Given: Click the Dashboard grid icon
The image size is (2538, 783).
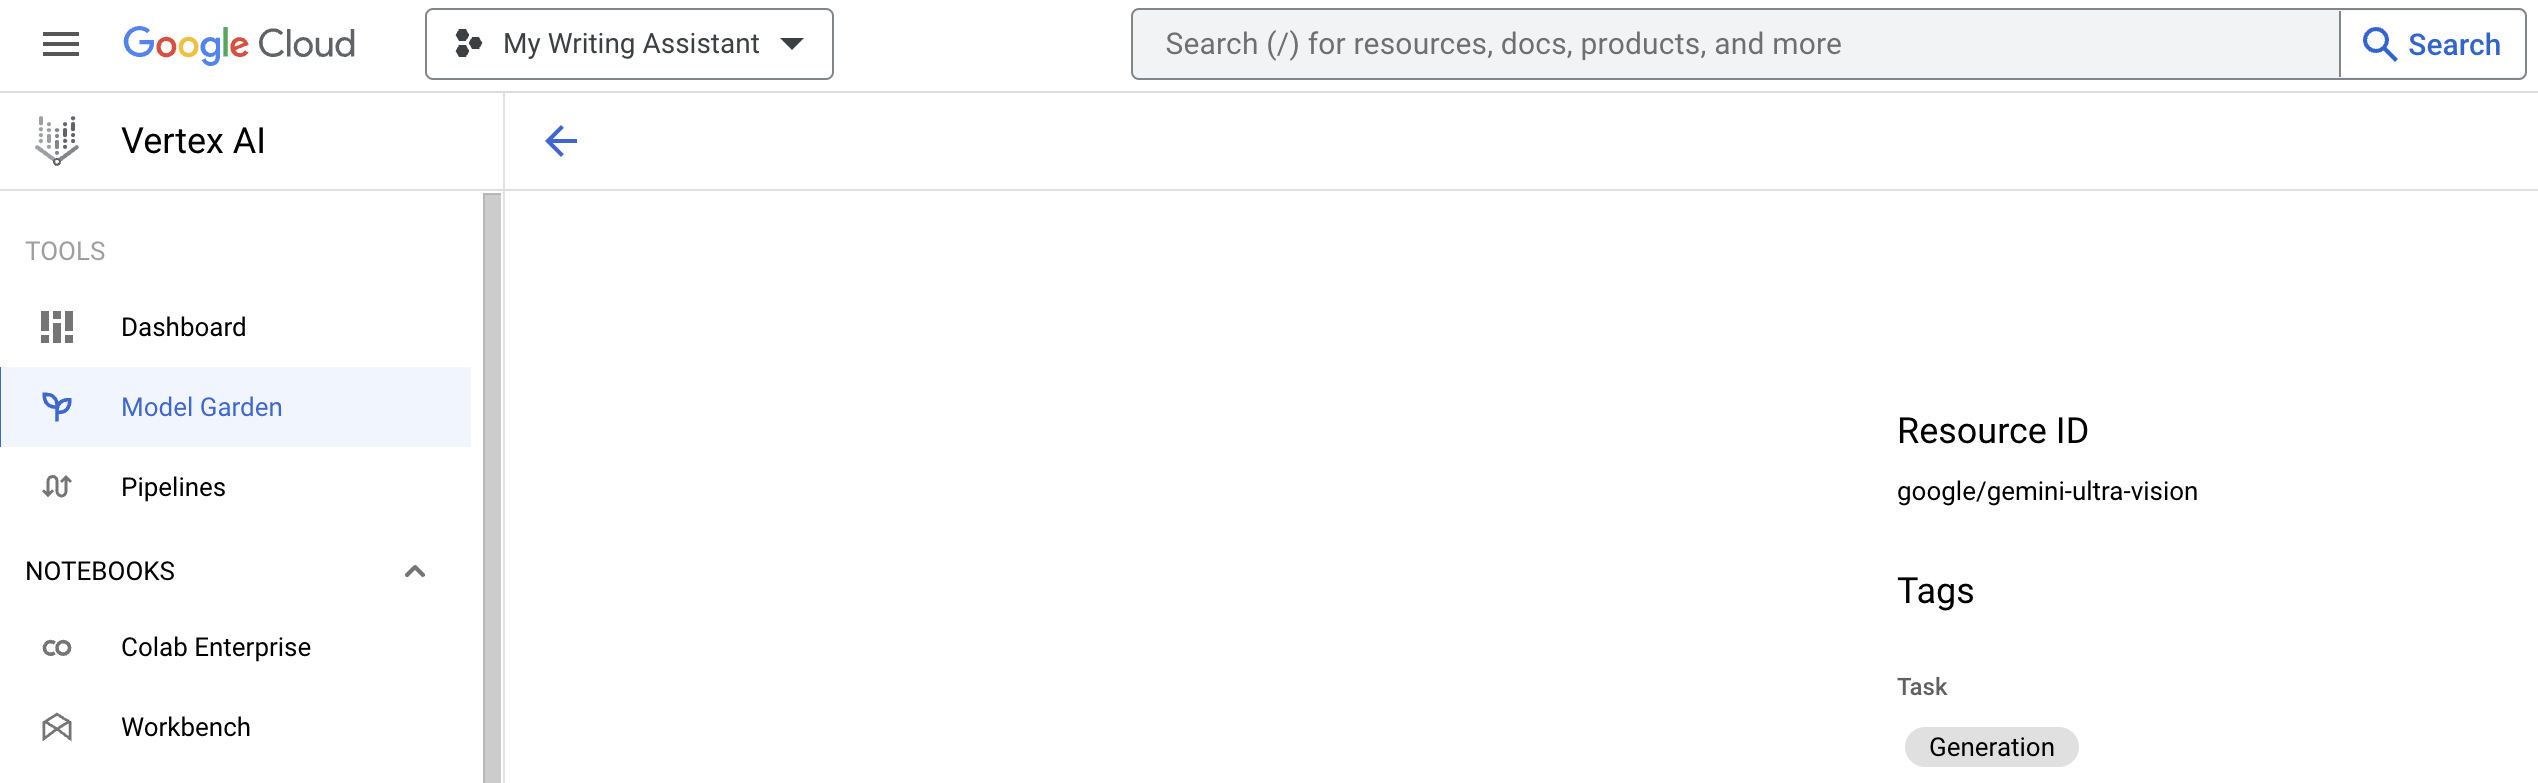Looking at the screenshot, I should pyautogui.click(x=57, y=327).
